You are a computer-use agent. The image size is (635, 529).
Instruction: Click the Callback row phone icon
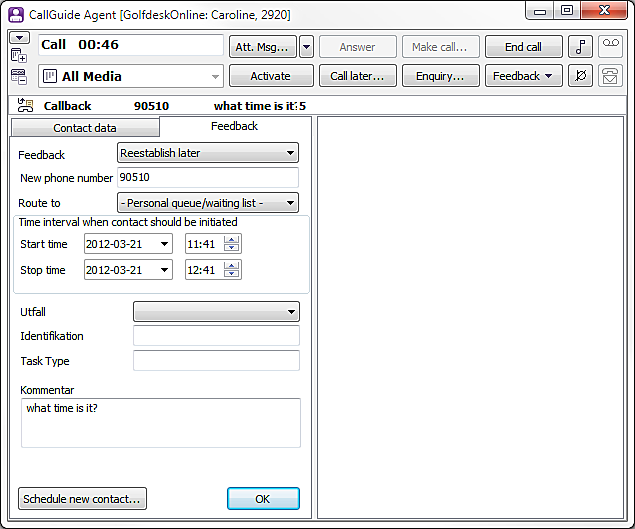26,106
